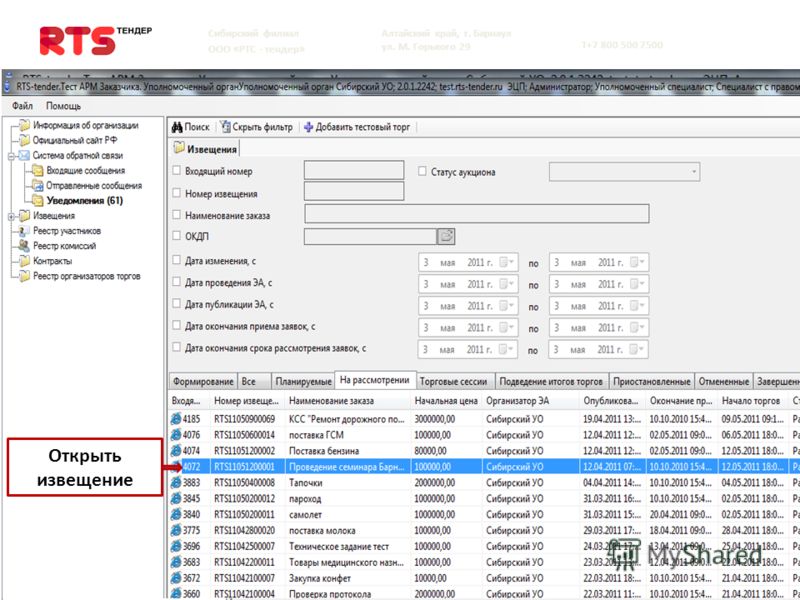
Task: Click the icon of Отправленные сообщения
Action: click(x=38, y=185)
